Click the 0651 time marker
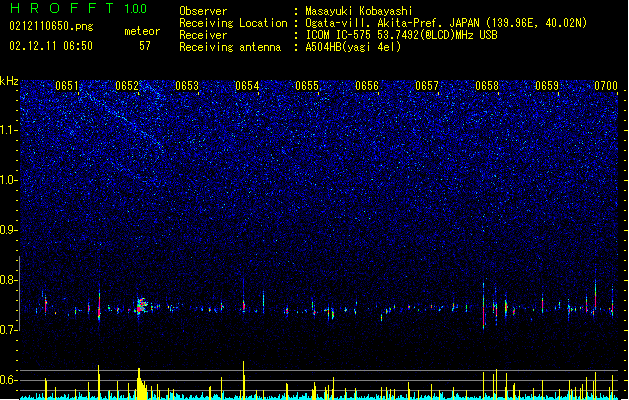The image size is (629, 400). pos(67,86)
